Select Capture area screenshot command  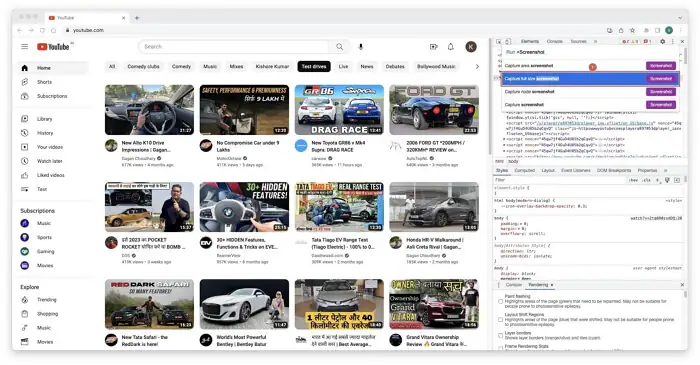[590, 66]
